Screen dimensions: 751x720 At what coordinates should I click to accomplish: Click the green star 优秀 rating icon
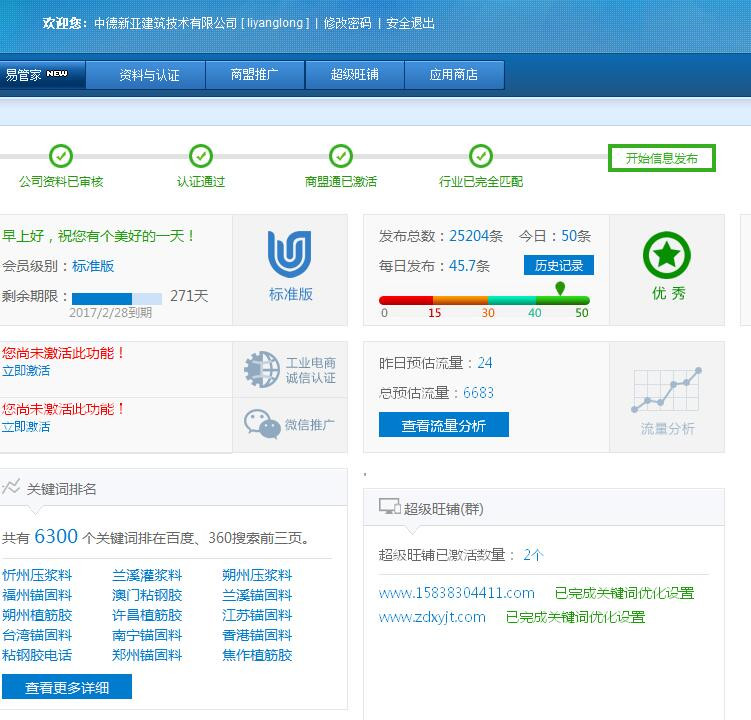(667, 256)
